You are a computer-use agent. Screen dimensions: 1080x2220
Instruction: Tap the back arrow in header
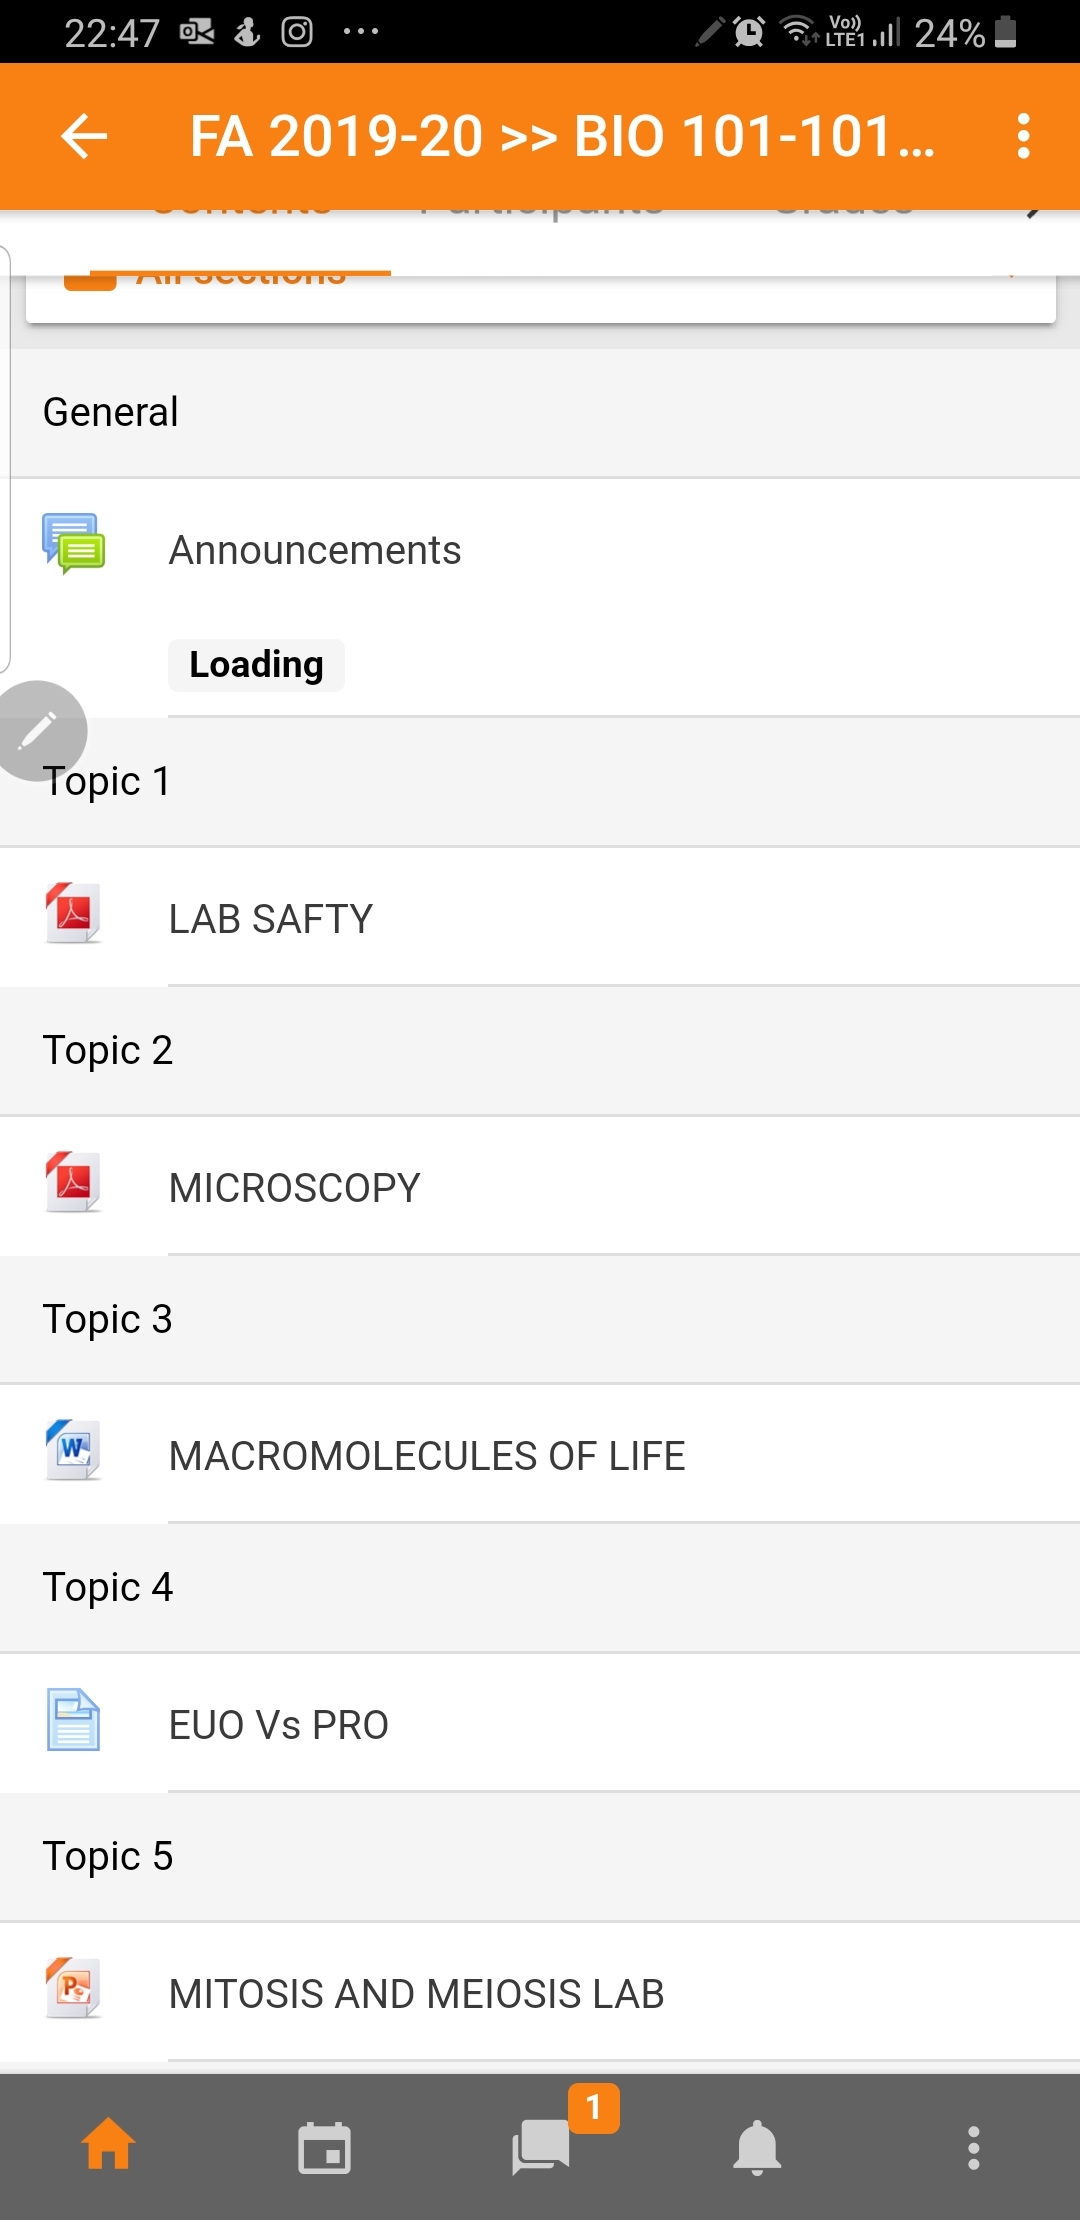[84, 136]
